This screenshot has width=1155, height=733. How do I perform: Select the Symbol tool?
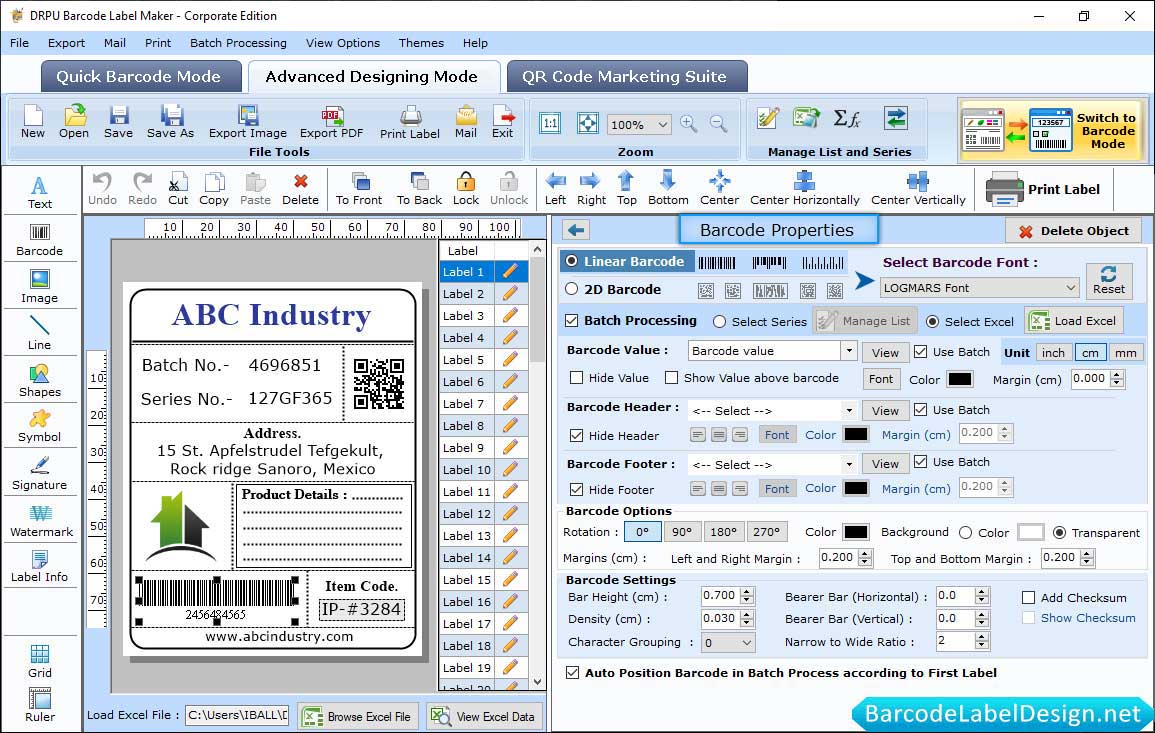pyautogui.click(x=40, y=426)
